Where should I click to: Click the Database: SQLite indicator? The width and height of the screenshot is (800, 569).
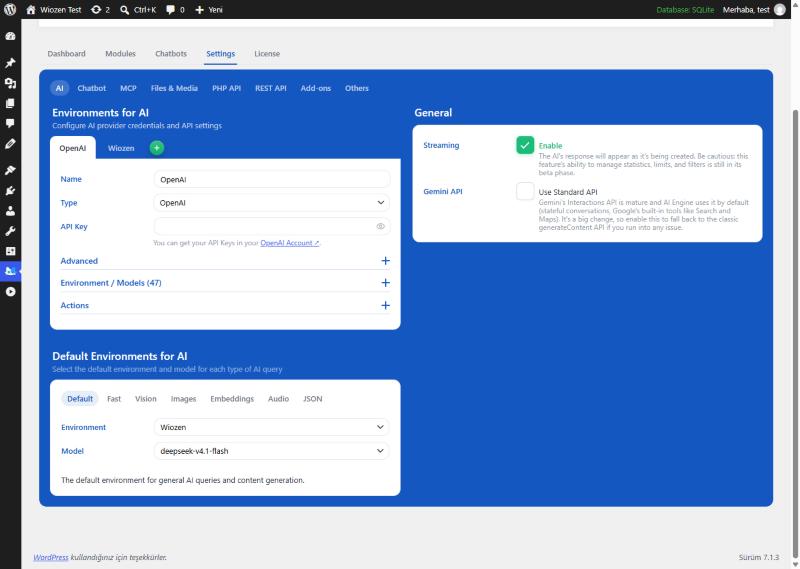(x=685, y=10)
